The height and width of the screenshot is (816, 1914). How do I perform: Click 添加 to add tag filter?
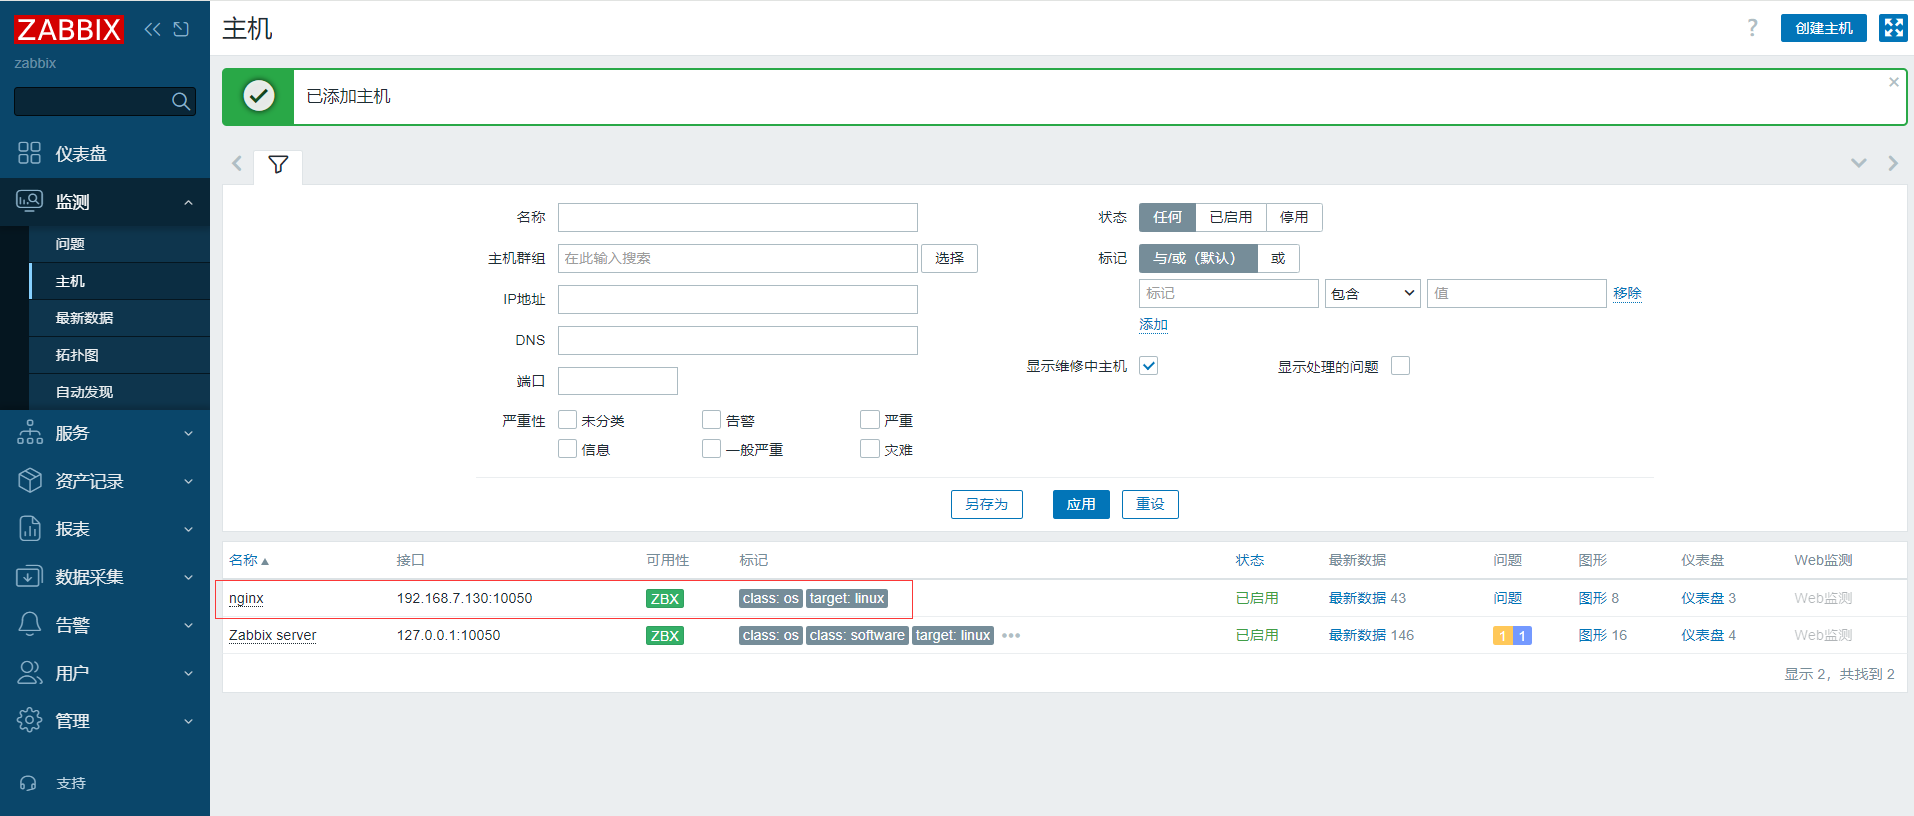click(1153, 325)
